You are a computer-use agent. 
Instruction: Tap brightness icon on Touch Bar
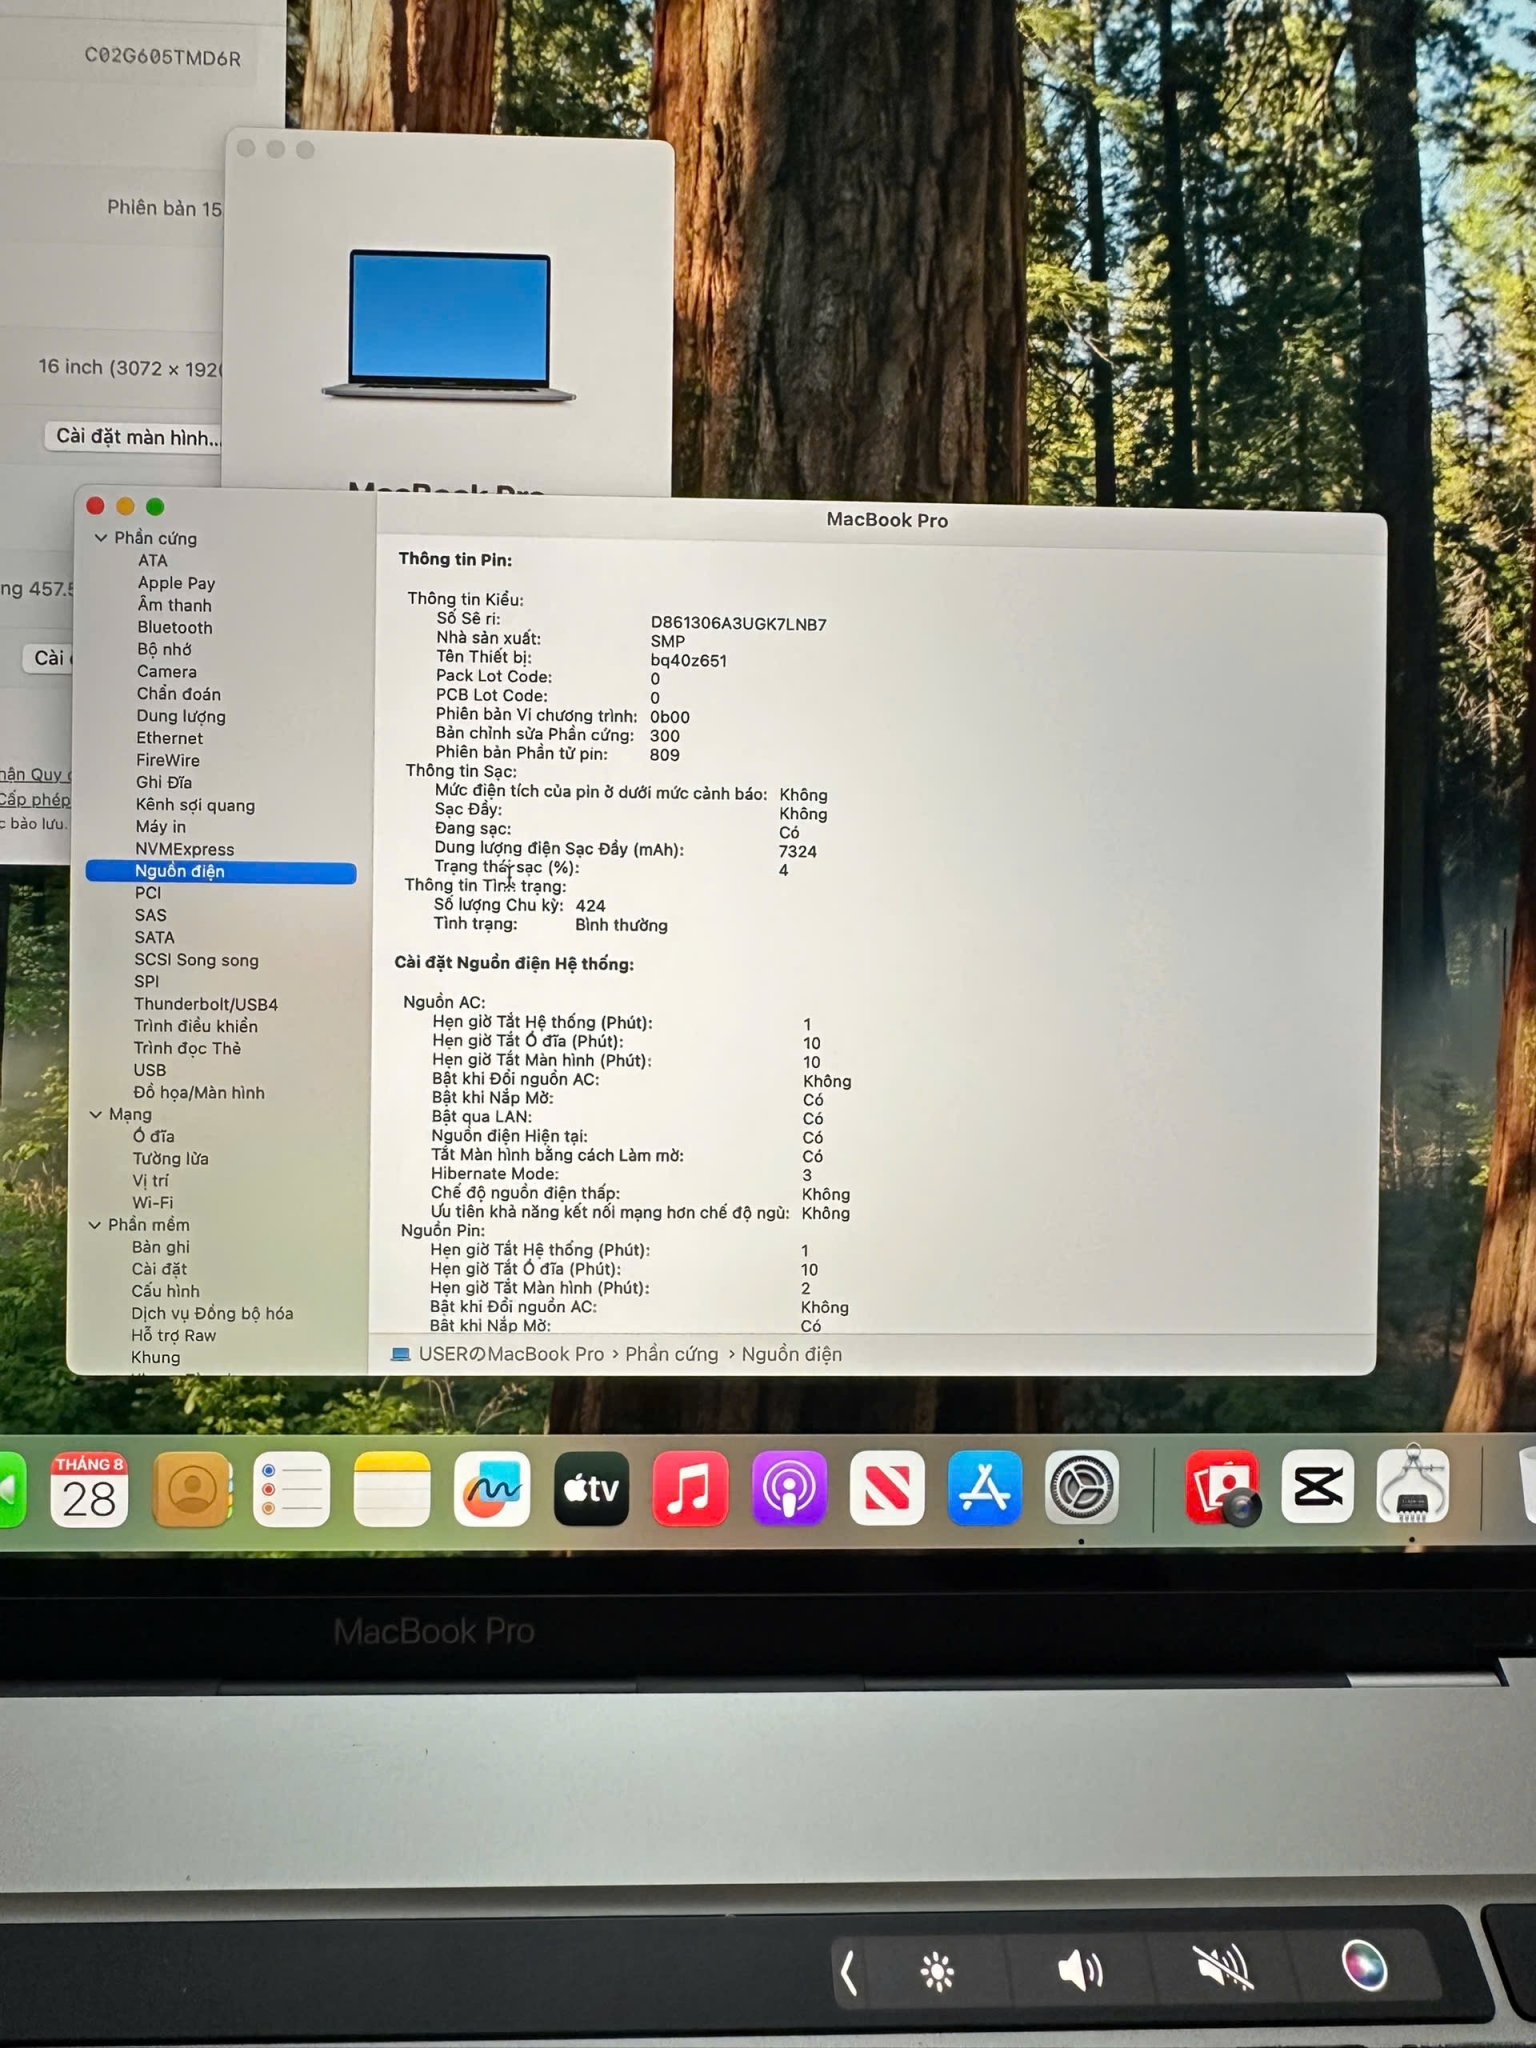[x=937, y=1971]
